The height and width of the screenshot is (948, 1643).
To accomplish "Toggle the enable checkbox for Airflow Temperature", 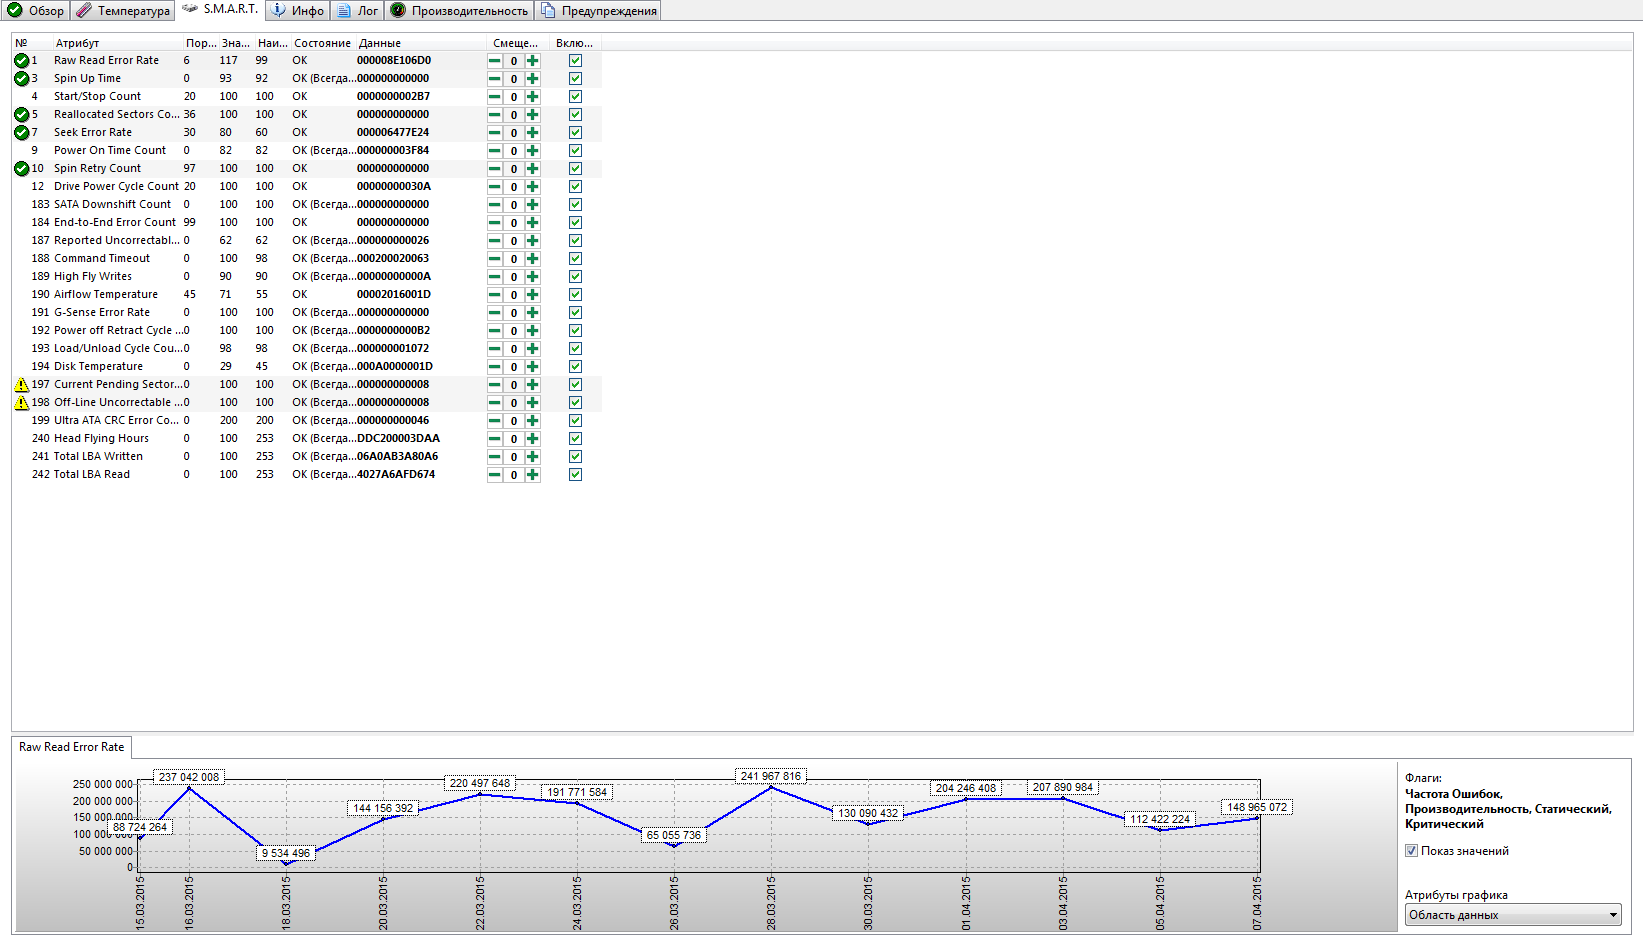I will point(575,295).
